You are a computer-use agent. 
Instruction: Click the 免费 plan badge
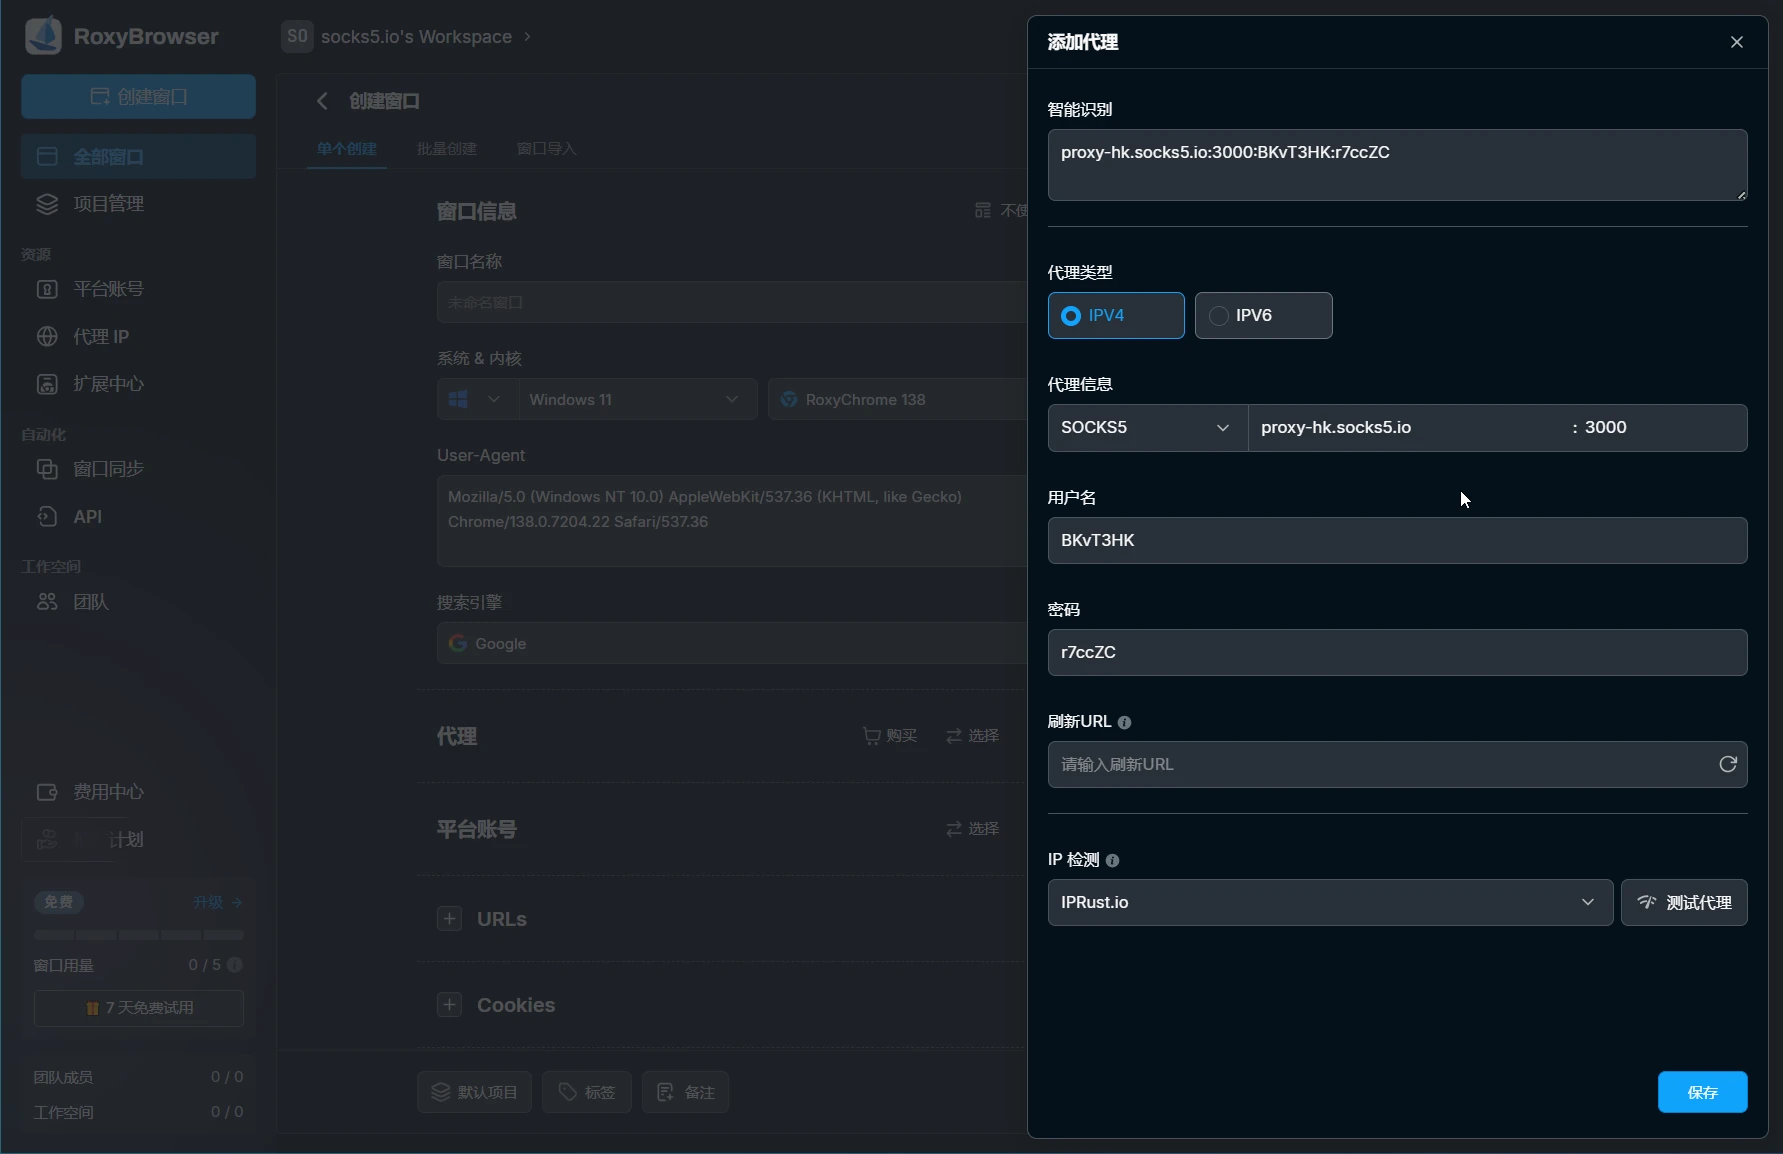(59, 902)
